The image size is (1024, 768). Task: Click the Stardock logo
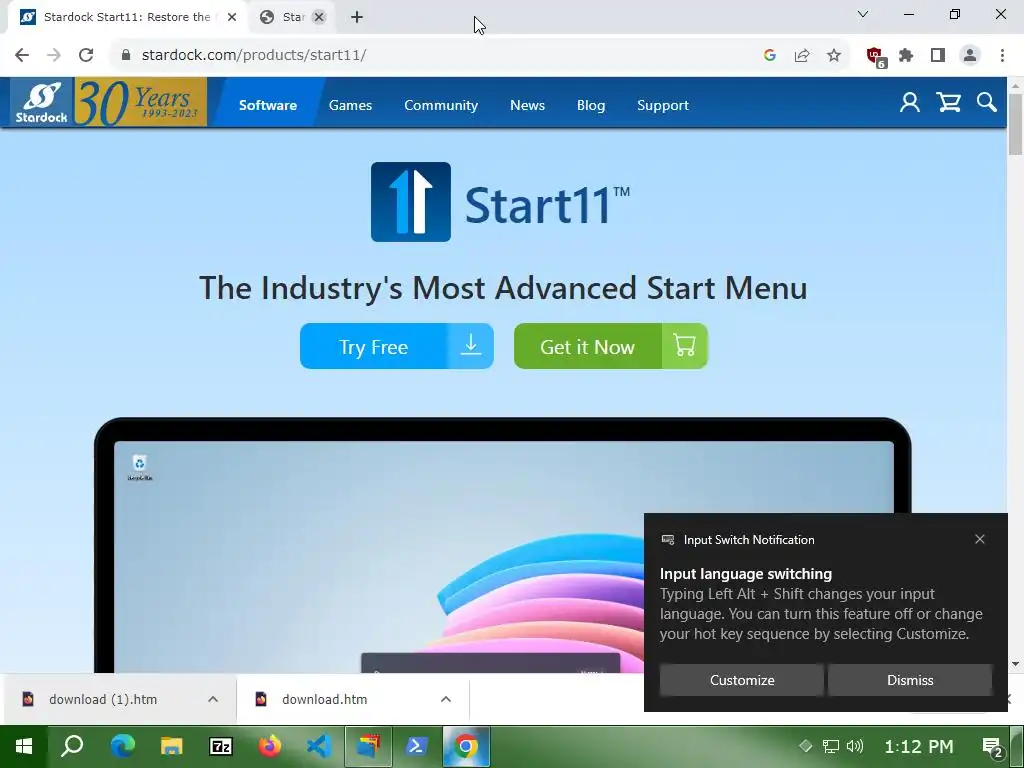(x=42, y=102)
